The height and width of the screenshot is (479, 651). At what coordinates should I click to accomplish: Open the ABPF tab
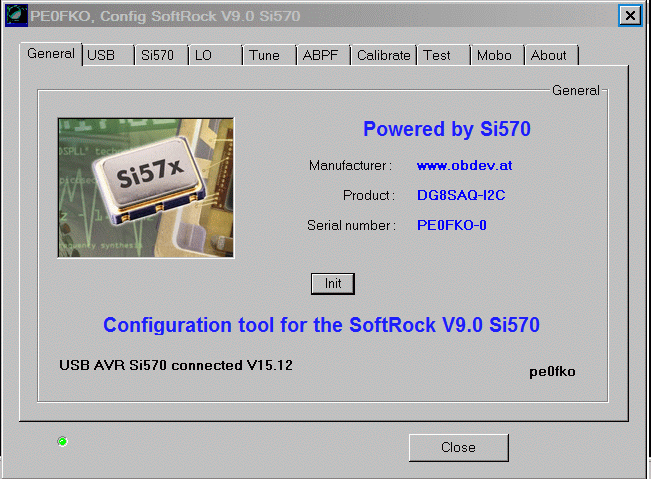(x=320, y=56)
